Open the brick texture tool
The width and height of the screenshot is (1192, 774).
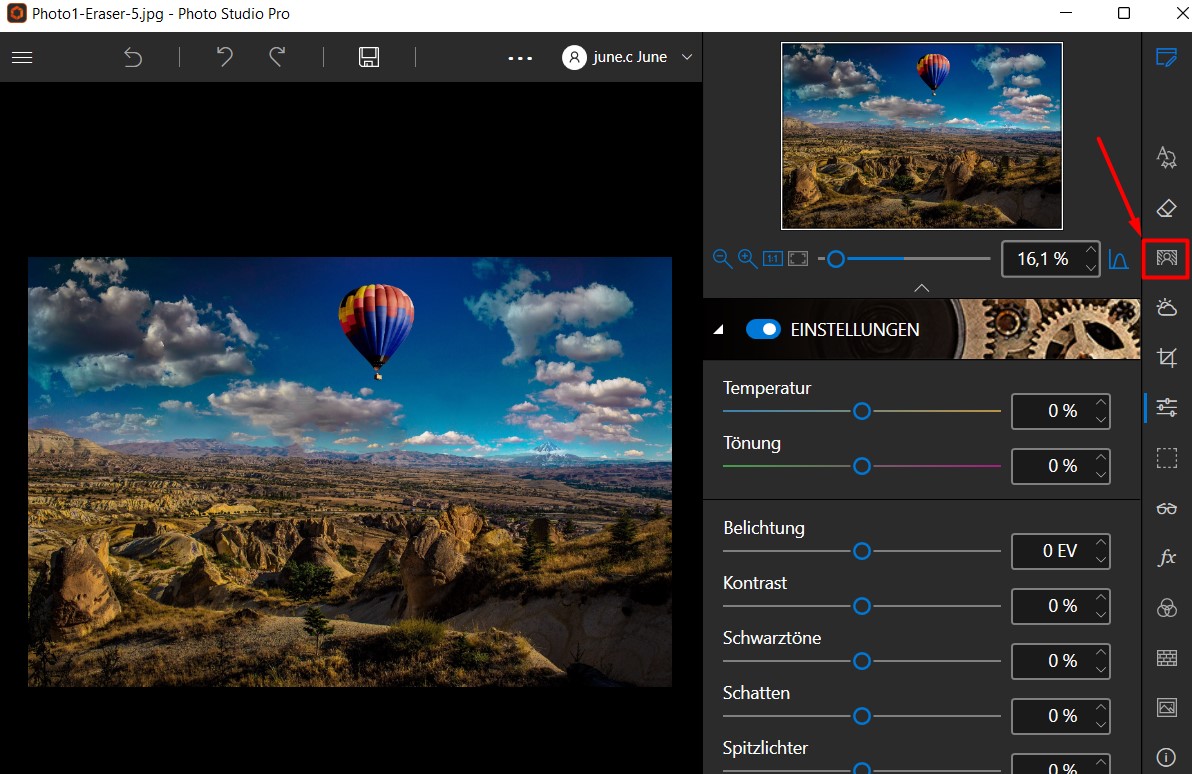1166,658
